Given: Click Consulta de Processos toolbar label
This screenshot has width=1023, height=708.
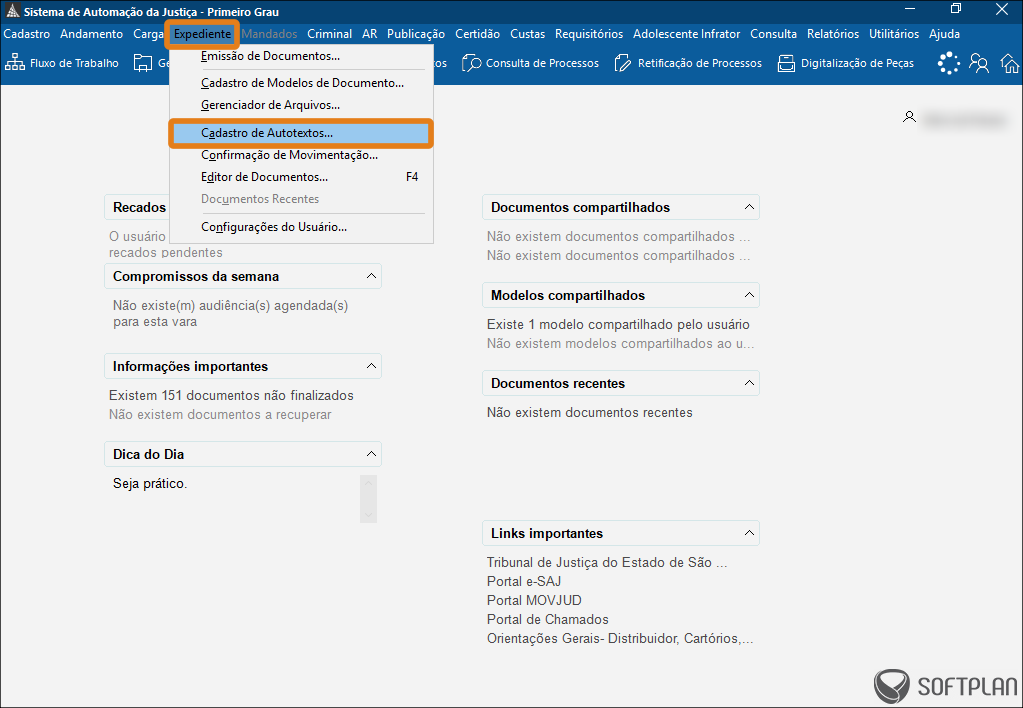Looking at the screenshot, I should click(x=542, y=63).
